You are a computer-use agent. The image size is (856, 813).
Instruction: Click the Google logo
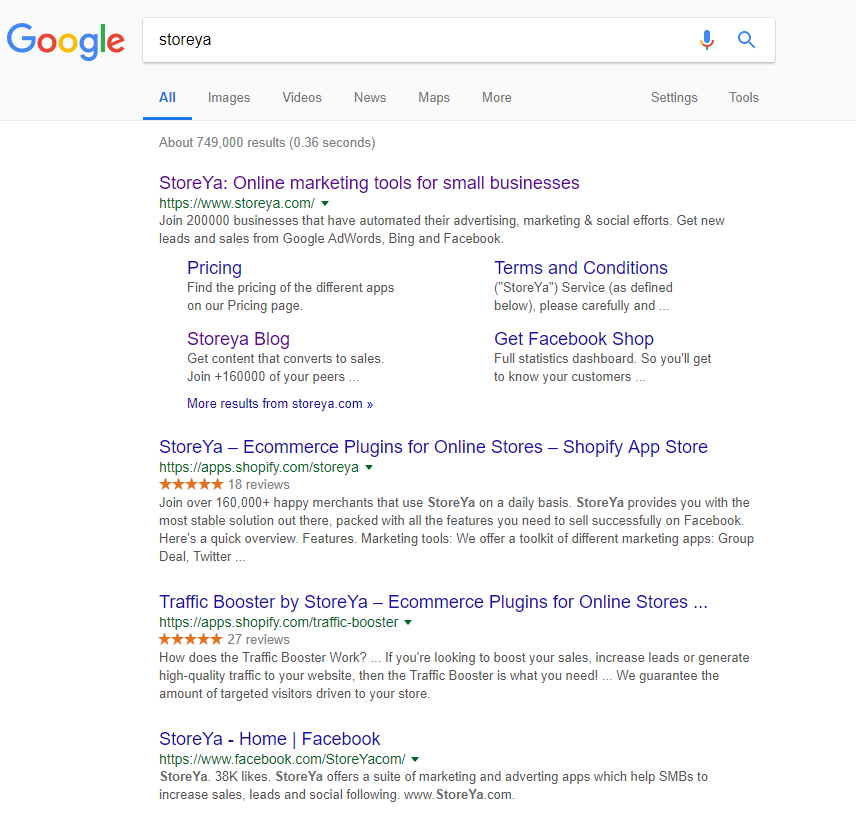[x=66, y=40]
